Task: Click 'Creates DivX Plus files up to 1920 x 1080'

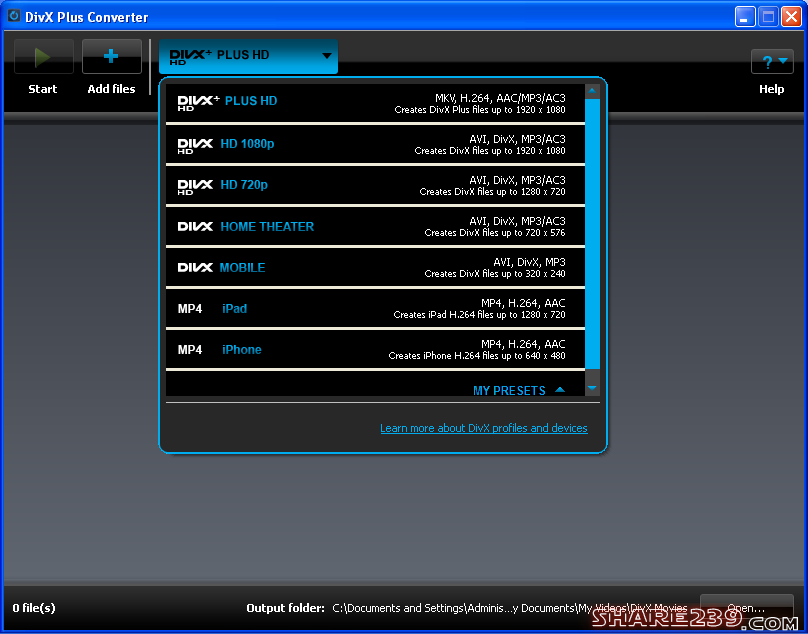Action: tap(480, 110)
